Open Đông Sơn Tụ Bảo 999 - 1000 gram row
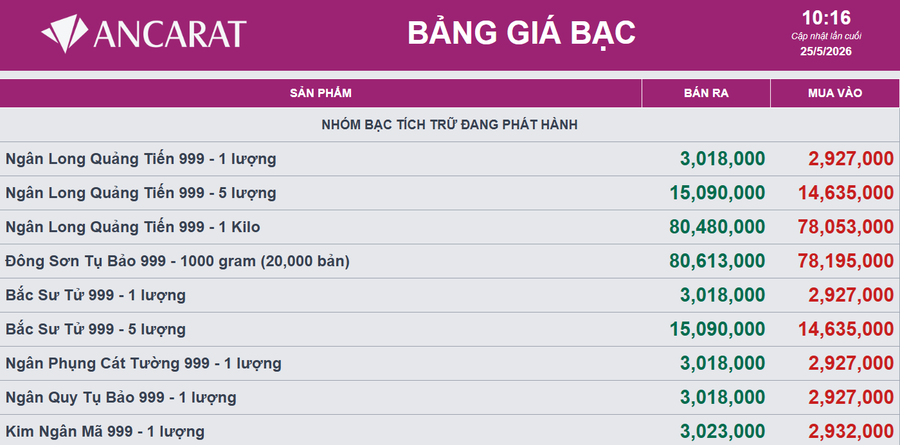The width and height of the screenshot is (900, 445). point(449,261)
